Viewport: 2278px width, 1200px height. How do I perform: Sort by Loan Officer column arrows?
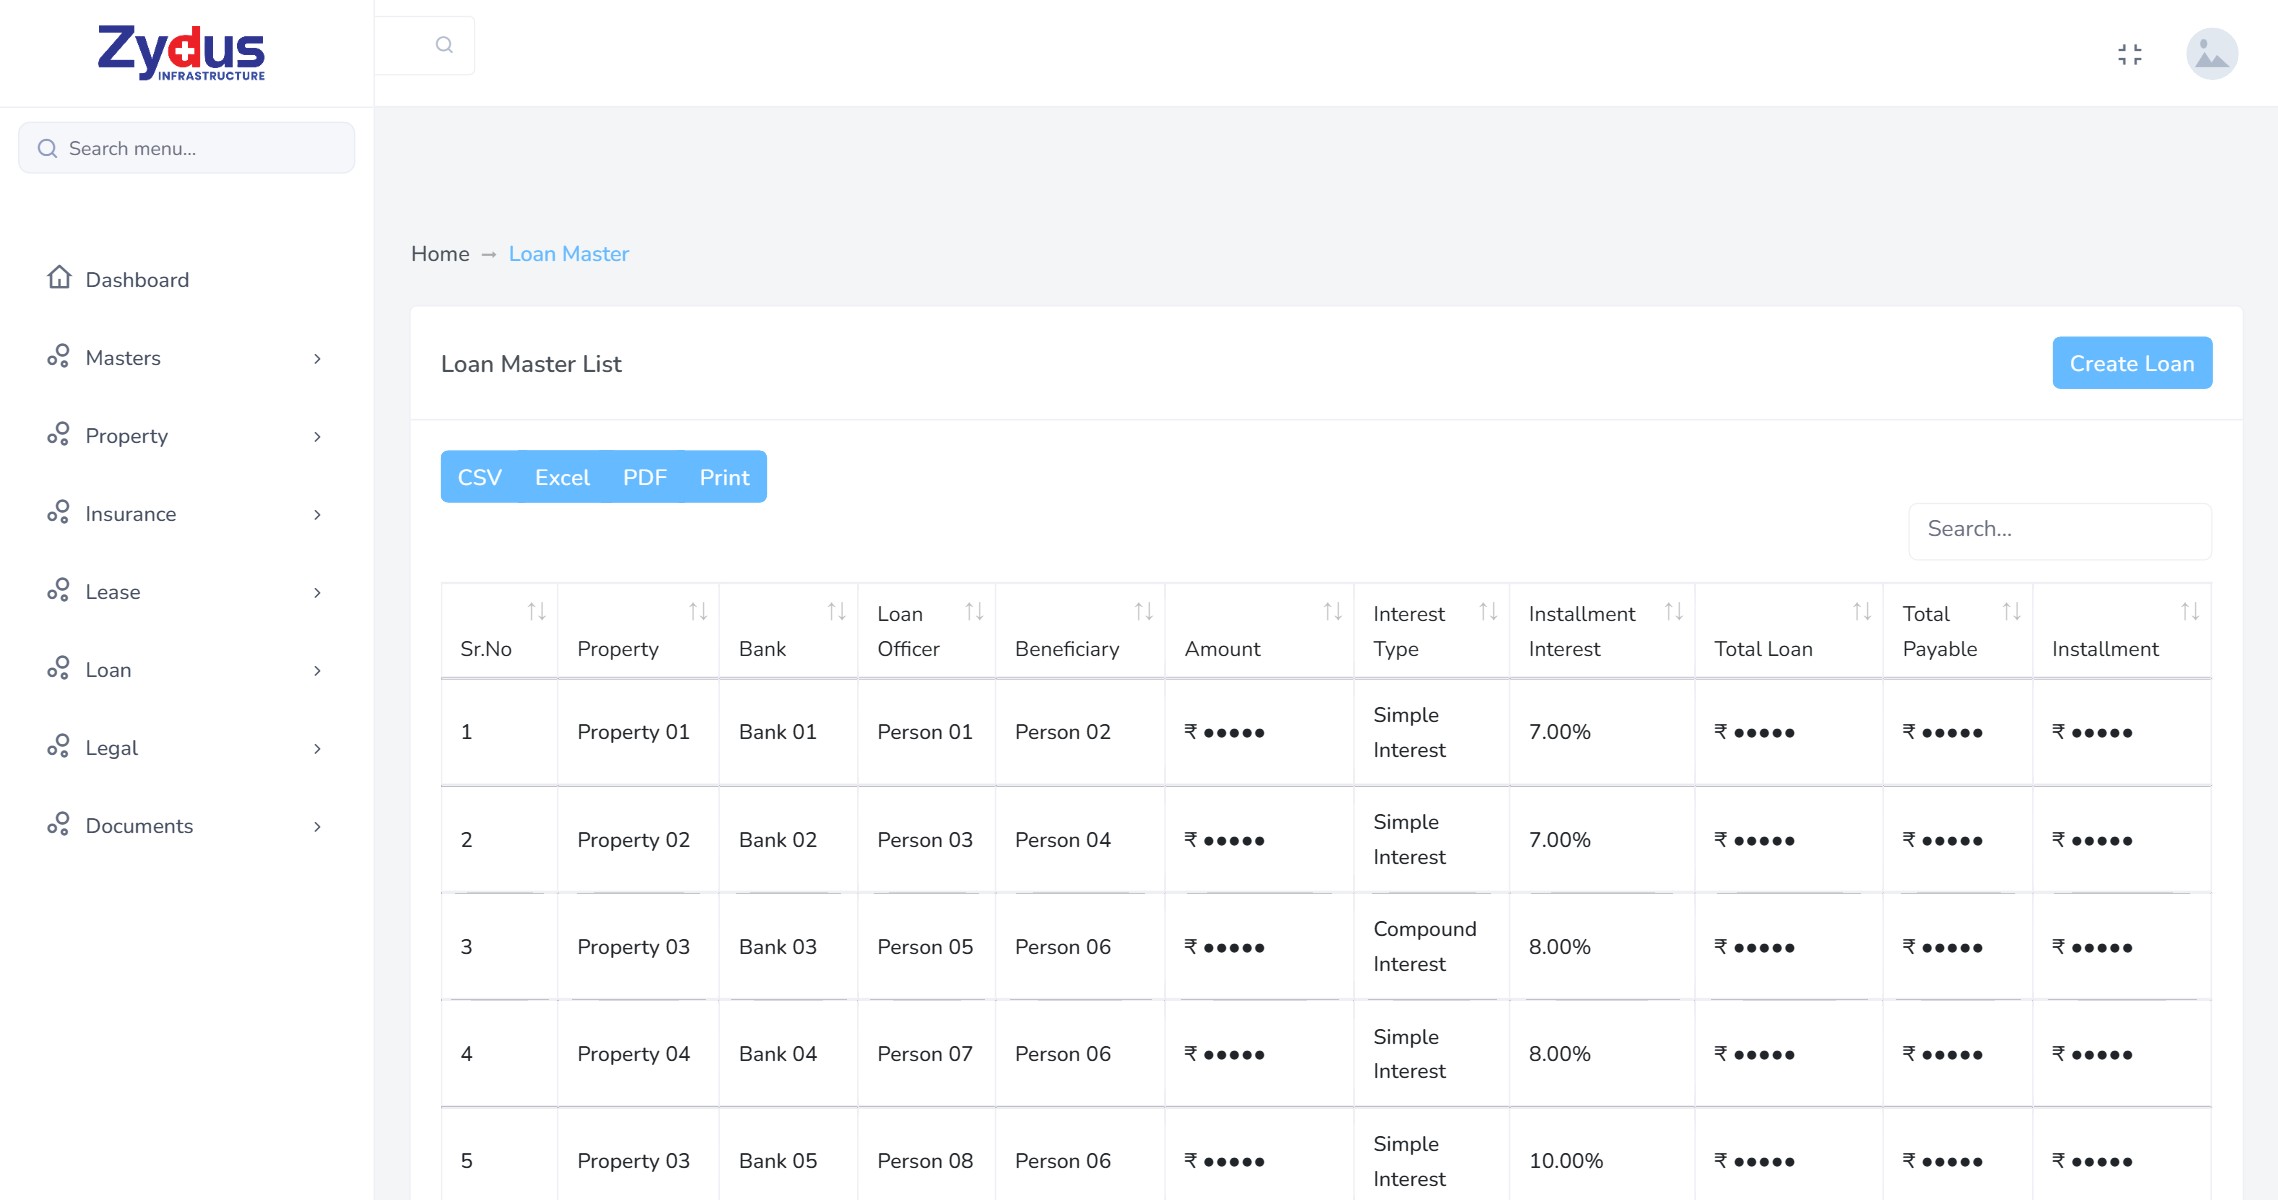pyautogui.click(x=974, y=611)
